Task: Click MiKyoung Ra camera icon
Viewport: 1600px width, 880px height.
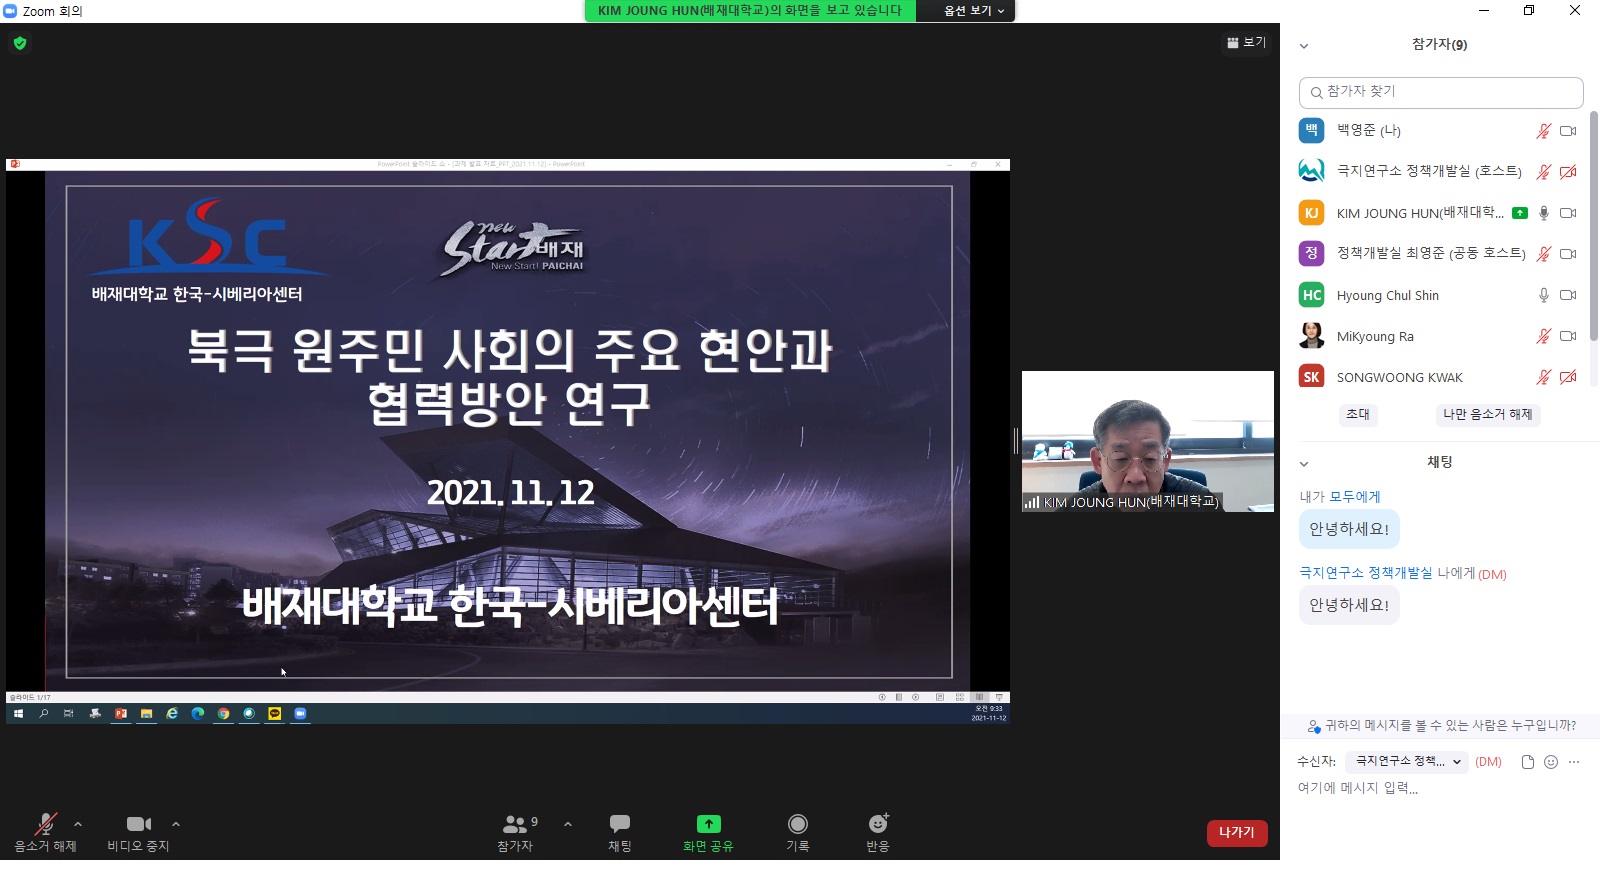Action: (x=1568, y=336)
